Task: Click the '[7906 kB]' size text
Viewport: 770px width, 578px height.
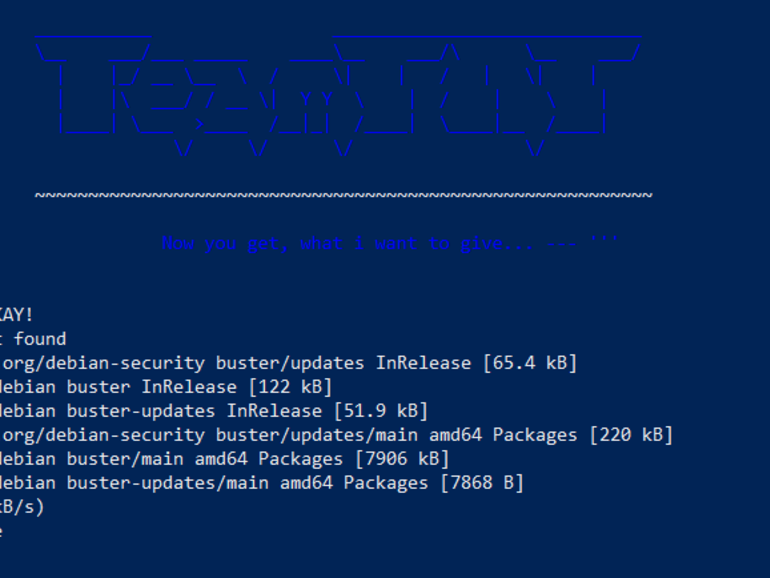Action: (x=402, y=459)
